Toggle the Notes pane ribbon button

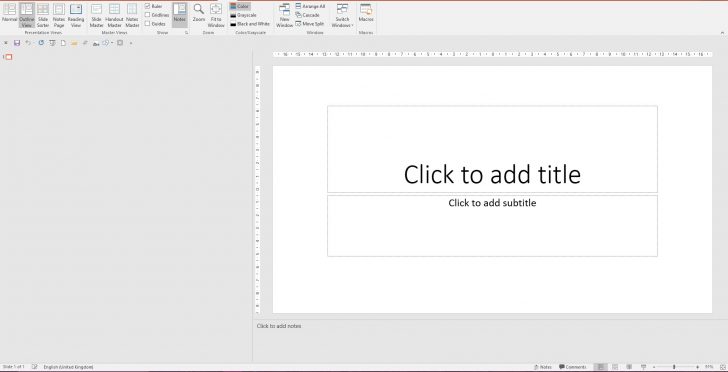click(x=180, y=15)
